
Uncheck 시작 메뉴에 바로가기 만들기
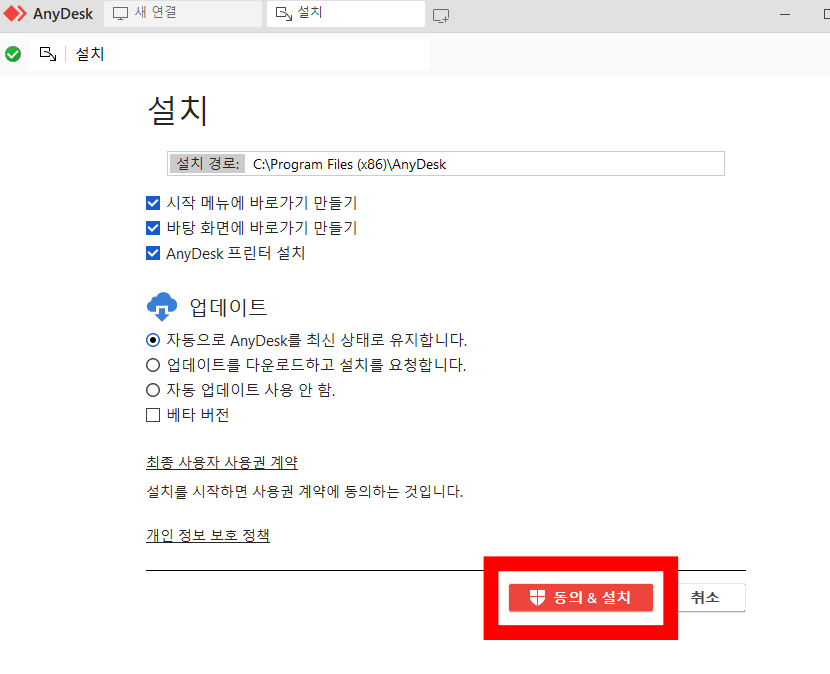click(153, 203)
